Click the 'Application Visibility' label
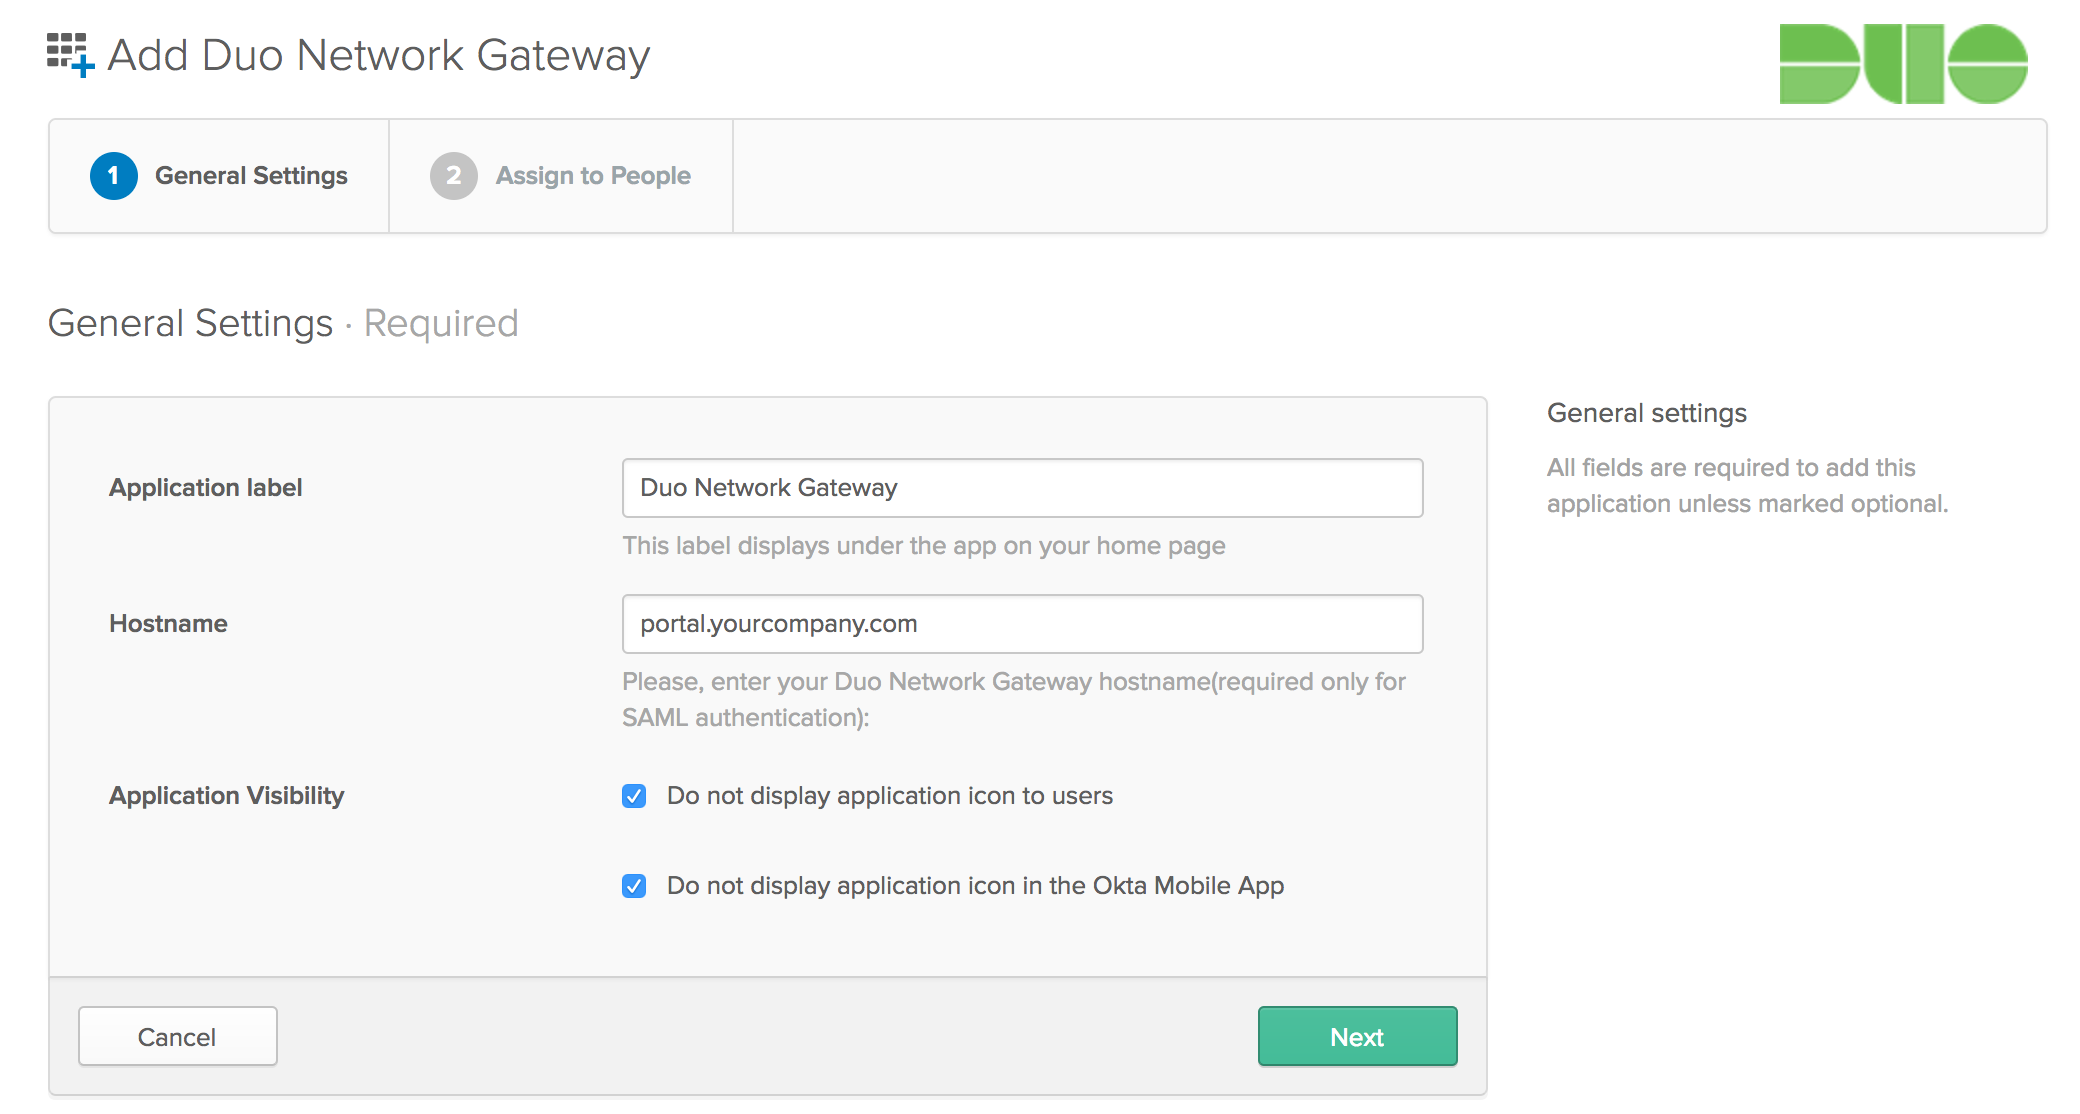2080x1114 pixels. pos(227,796)
